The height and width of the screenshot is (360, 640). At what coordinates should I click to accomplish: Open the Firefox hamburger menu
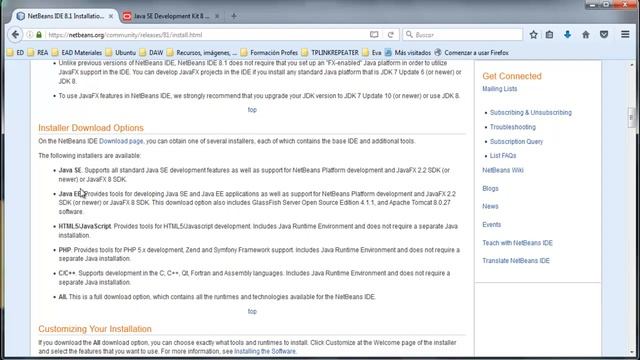click(625, 35)
